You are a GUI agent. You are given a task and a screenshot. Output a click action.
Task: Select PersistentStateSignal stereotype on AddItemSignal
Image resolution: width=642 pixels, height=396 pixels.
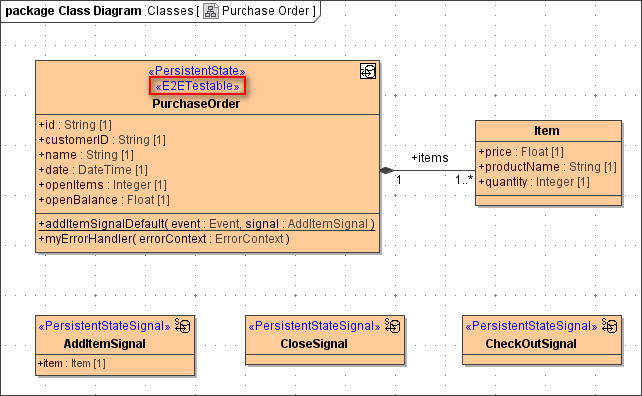104,326
